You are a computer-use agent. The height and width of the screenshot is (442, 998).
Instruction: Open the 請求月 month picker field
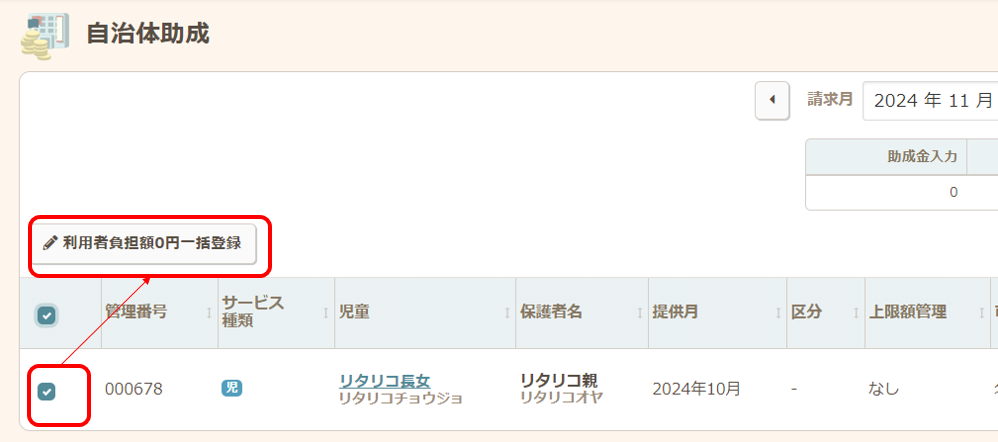(x=930, y=100)
